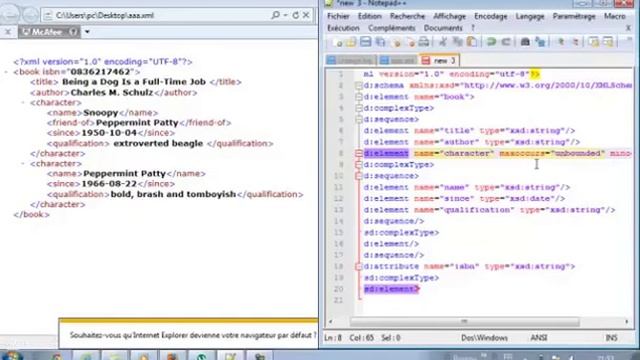Collapse fold marker on line 2 schema
Screen dimensions: 640x360
click(358, 86)
